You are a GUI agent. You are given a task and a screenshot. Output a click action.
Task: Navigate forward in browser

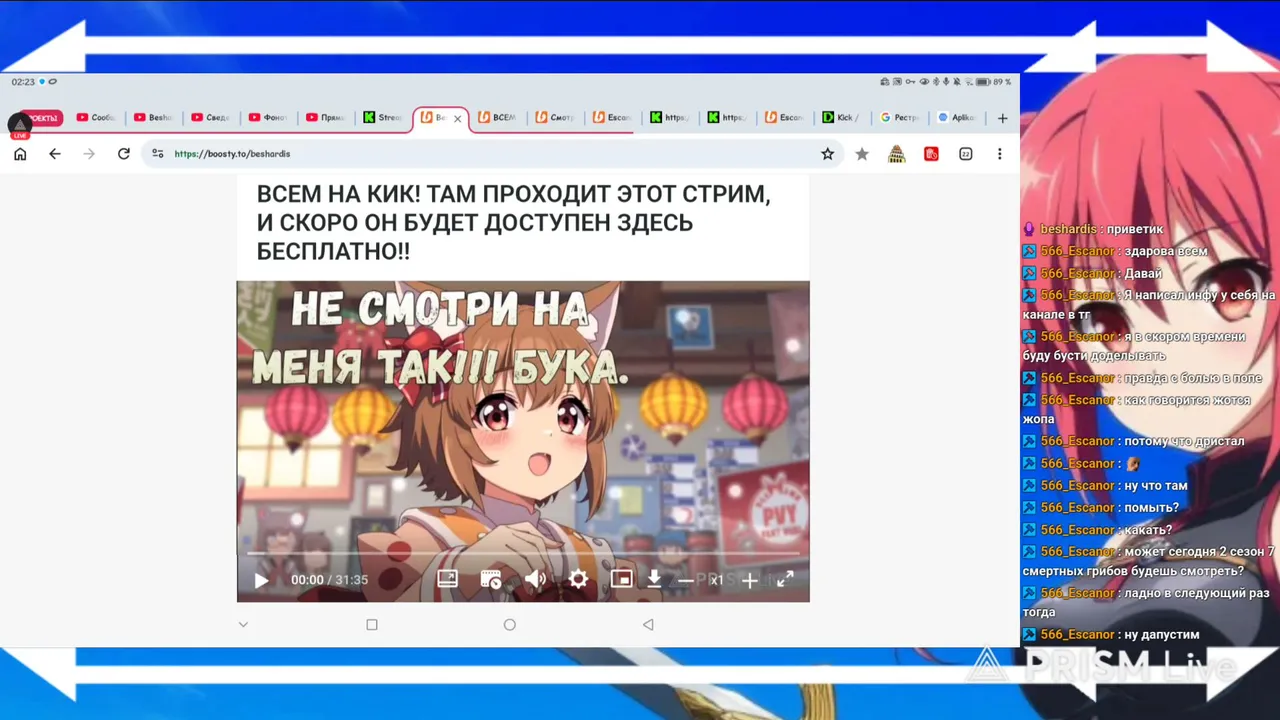[x=89, y=154]
